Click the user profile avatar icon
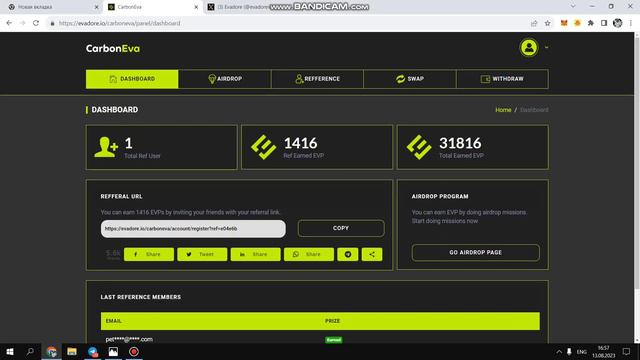 tap(529, 48)
